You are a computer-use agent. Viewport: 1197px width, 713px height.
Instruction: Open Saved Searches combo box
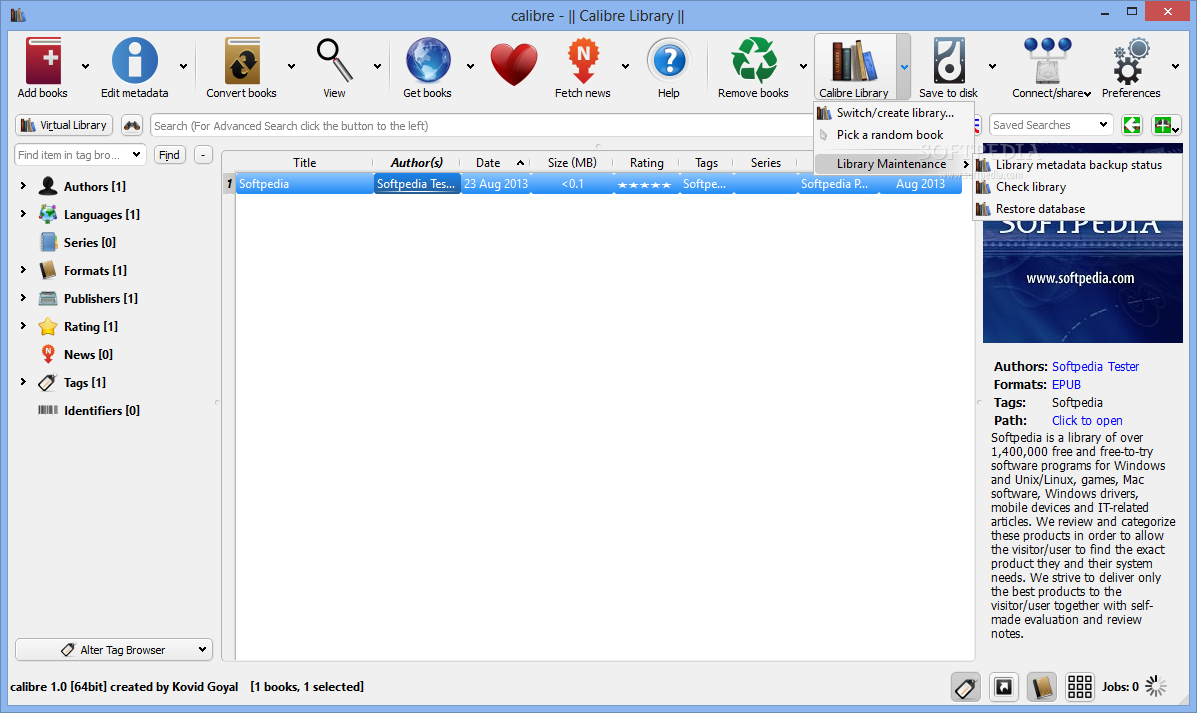(1050, 125)
